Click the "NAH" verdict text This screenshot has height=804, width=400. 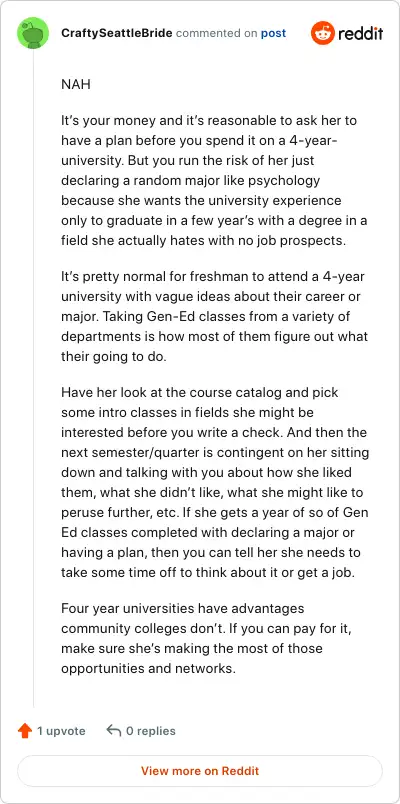[x=76, y=84]
